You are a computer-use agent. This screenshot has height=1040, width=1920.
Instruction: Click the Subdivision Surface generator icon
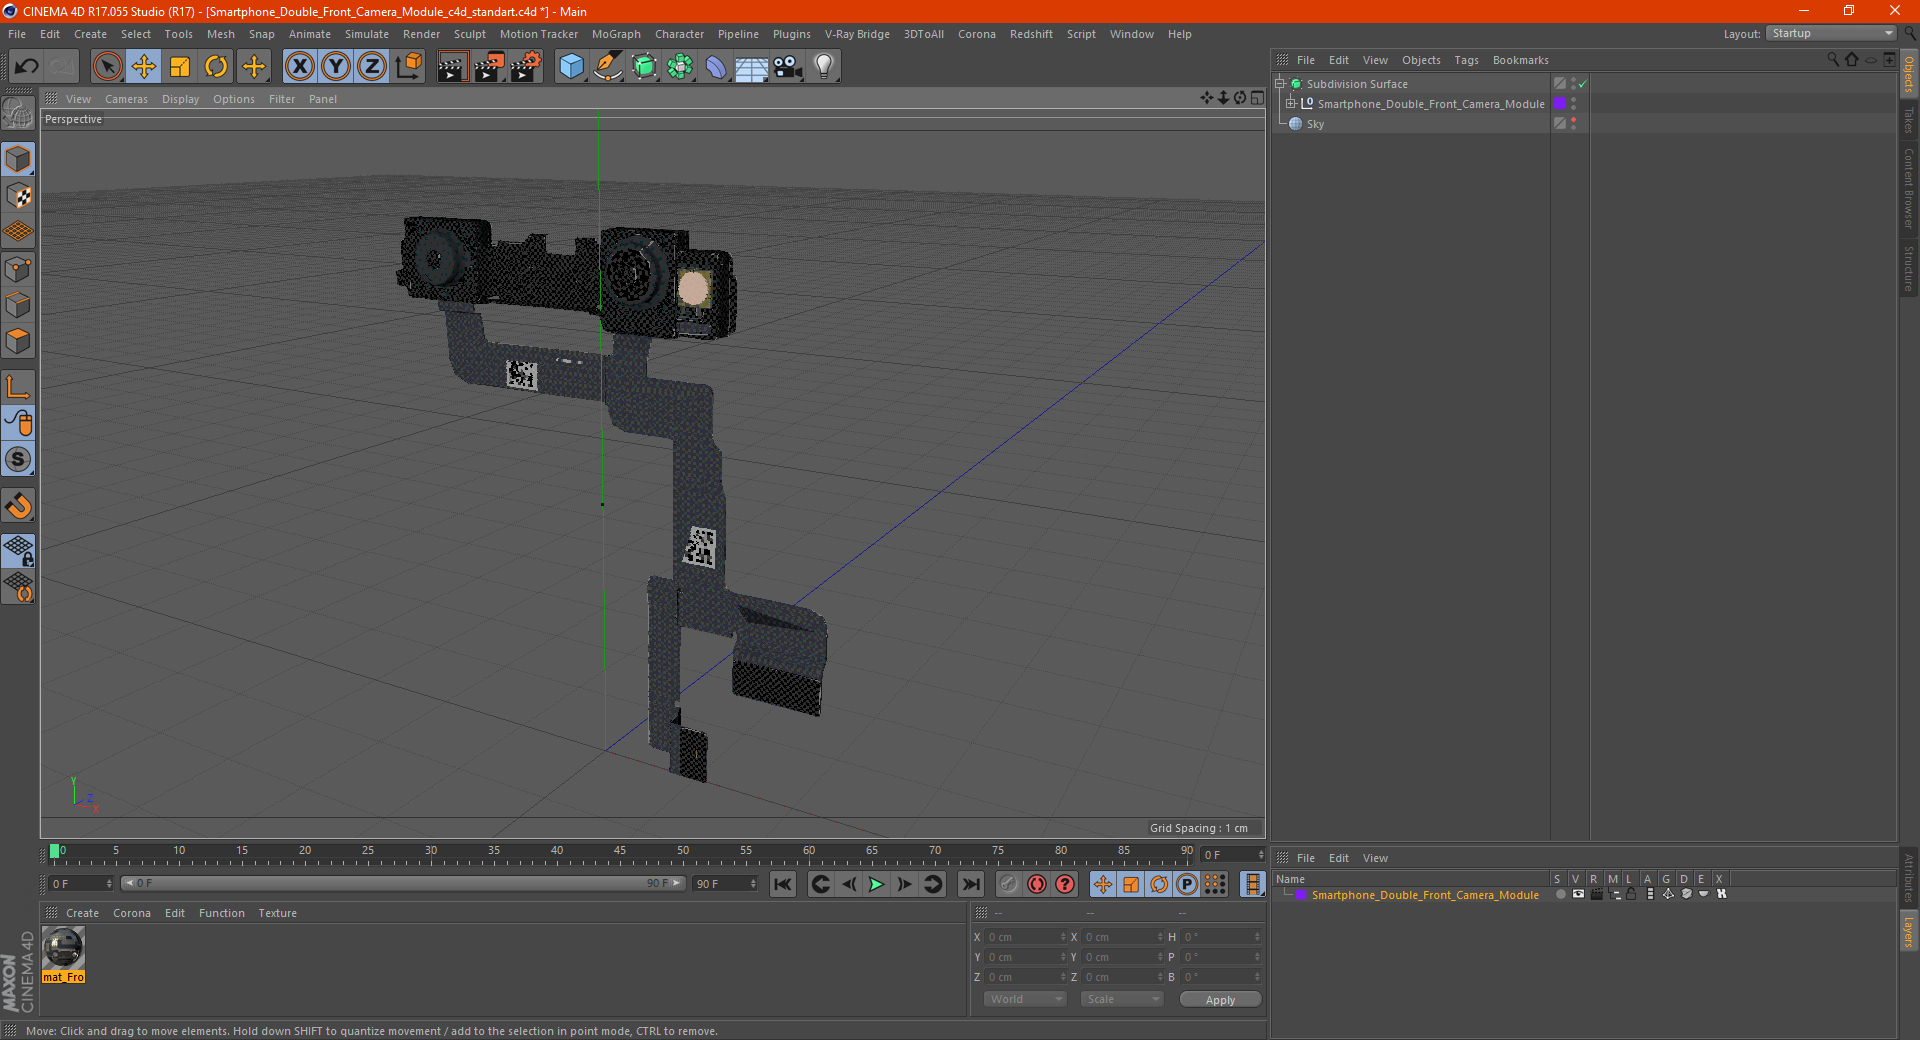(644, 67)
